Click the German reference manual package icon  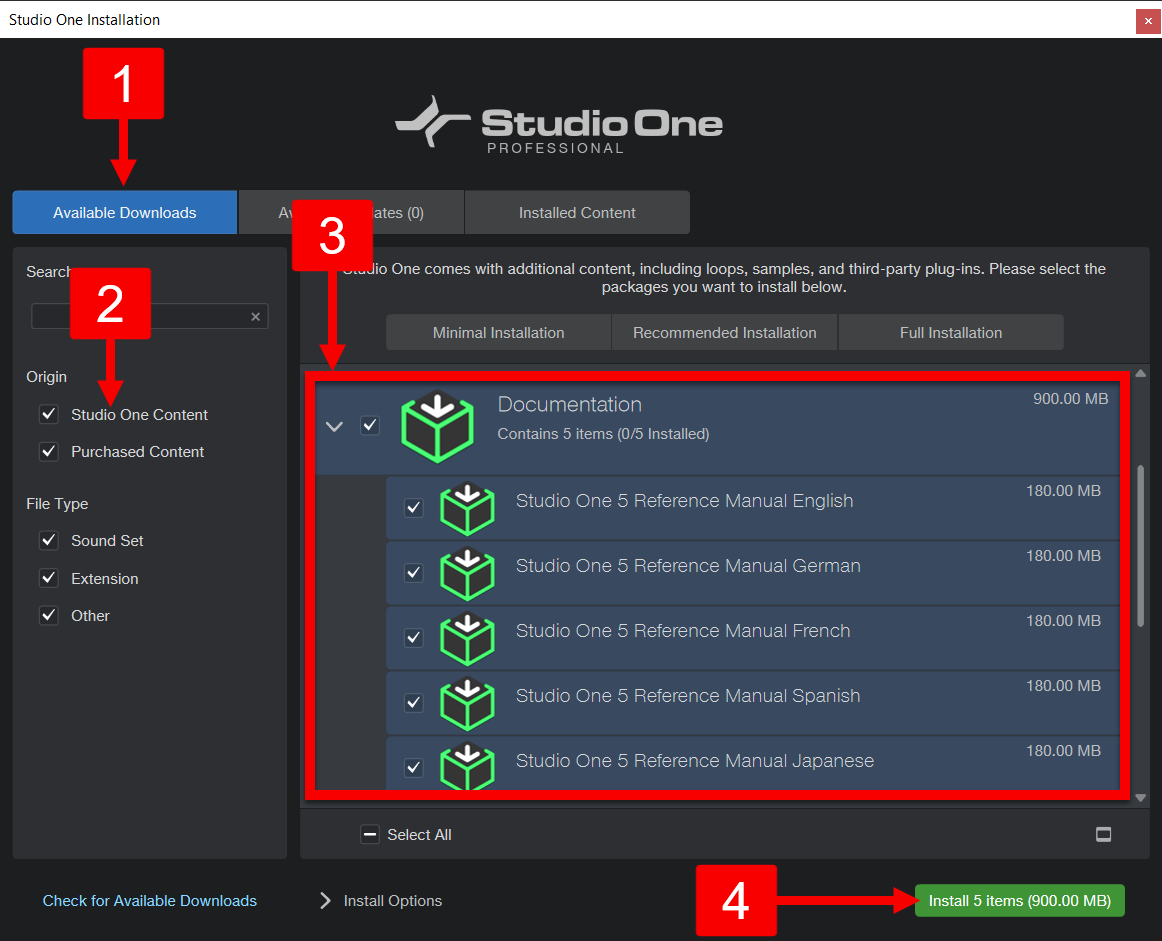point(467,572)
